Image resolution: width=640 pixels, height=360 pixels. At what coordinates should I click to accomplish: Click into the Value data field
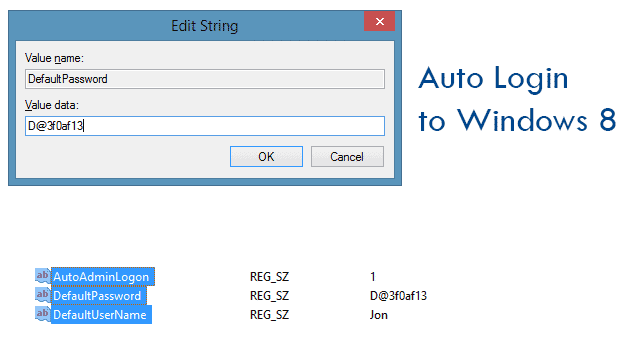pyautogui.click(x=204, y=126)
